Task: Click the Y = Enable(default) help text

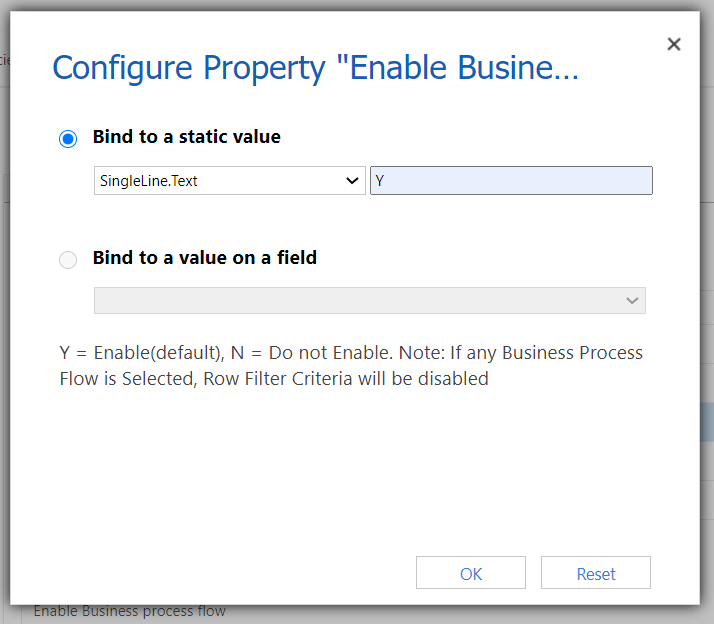Action: click(142, 353)
